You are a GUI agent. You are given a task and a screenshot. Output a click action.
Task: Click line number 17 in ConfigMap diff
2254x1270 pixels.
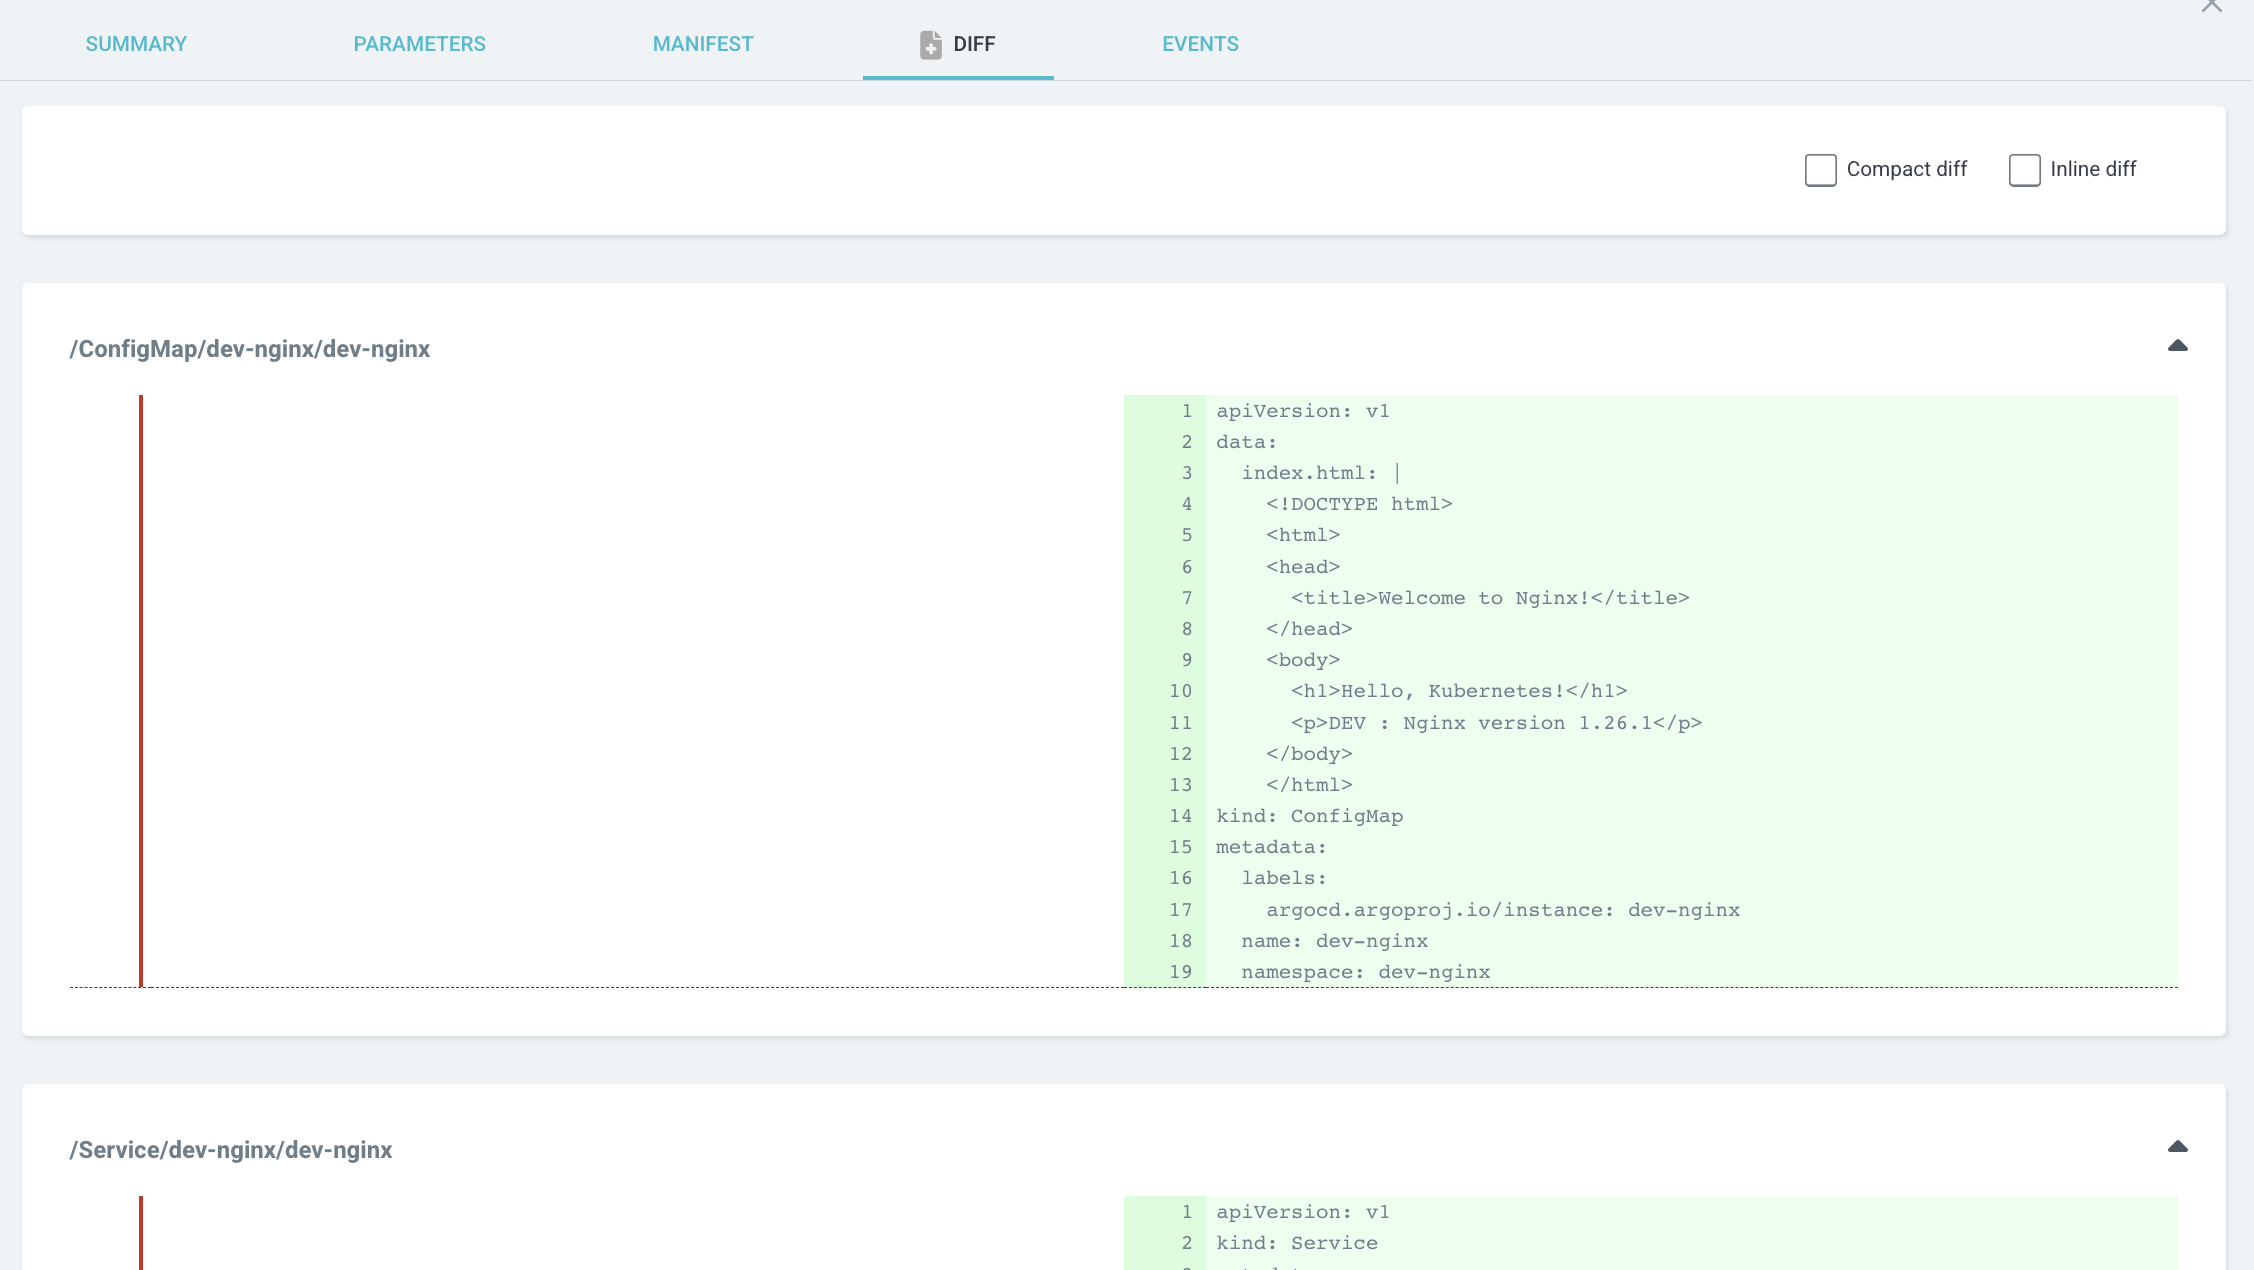tap(1181, 910)
